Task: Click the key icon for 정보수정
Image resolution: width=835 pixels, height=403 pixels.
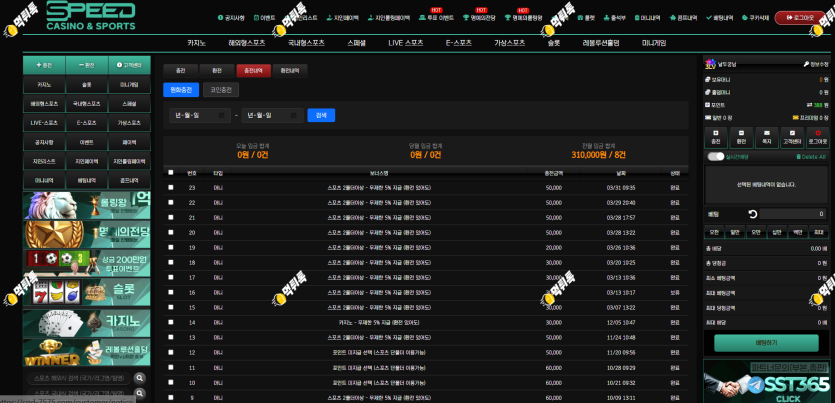Action: [806, 64]
